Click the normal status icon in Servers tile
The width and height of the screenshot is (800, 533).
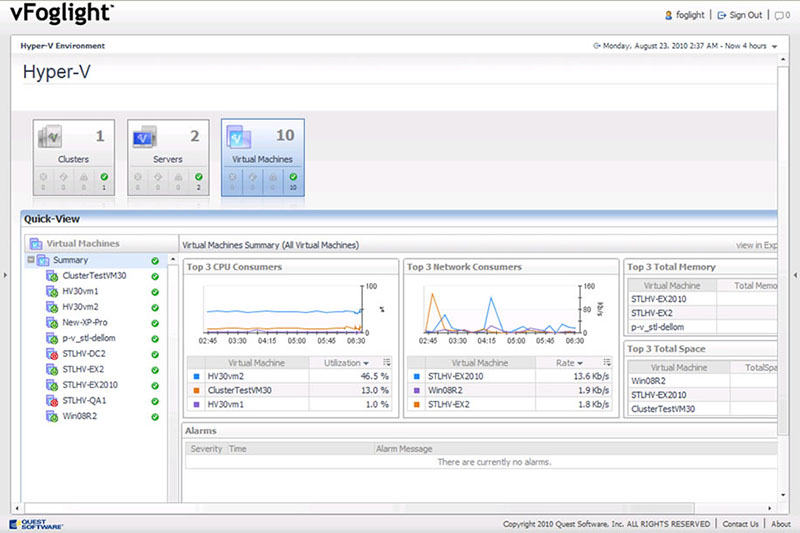pos(198,177)
